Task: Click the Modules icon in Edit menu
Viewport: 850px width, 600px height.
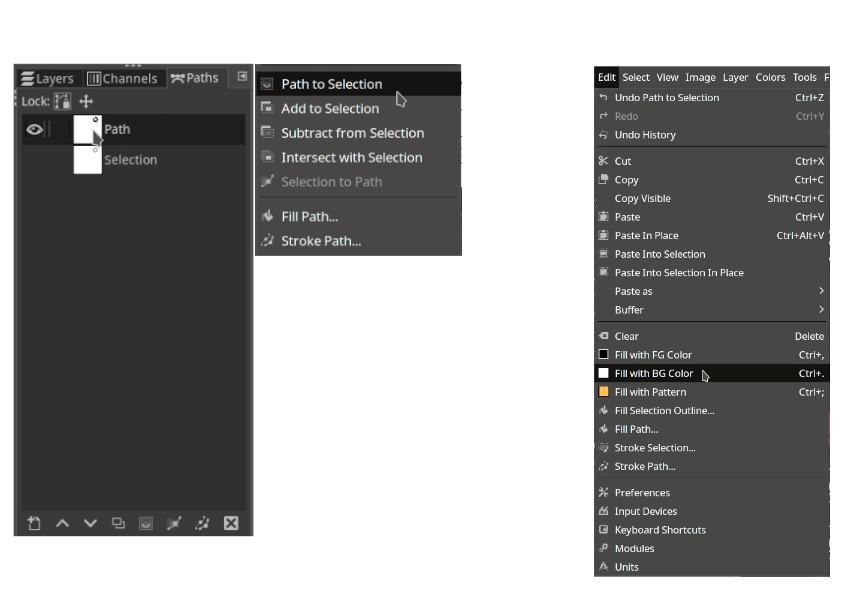Action: (x=603, y=548)
